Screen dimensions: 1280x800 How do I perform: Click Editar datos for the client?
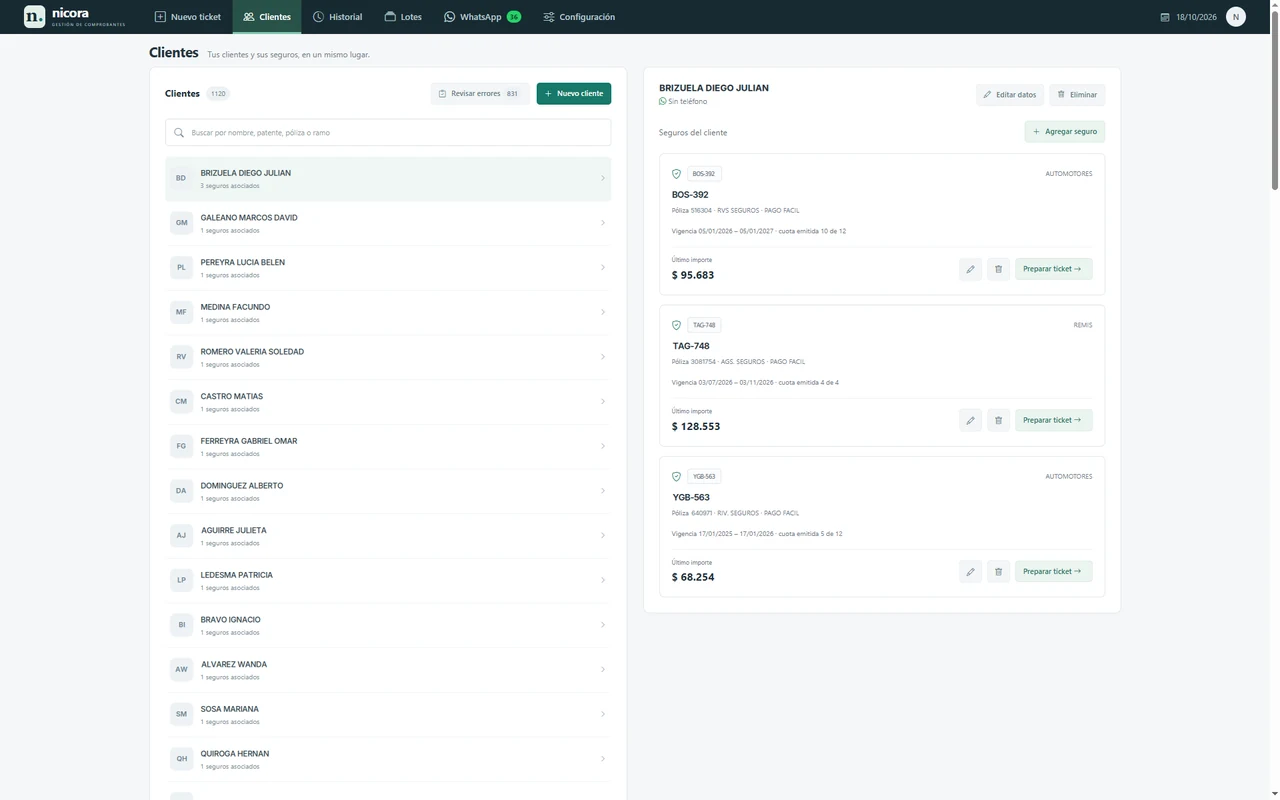pos(1010,95)
